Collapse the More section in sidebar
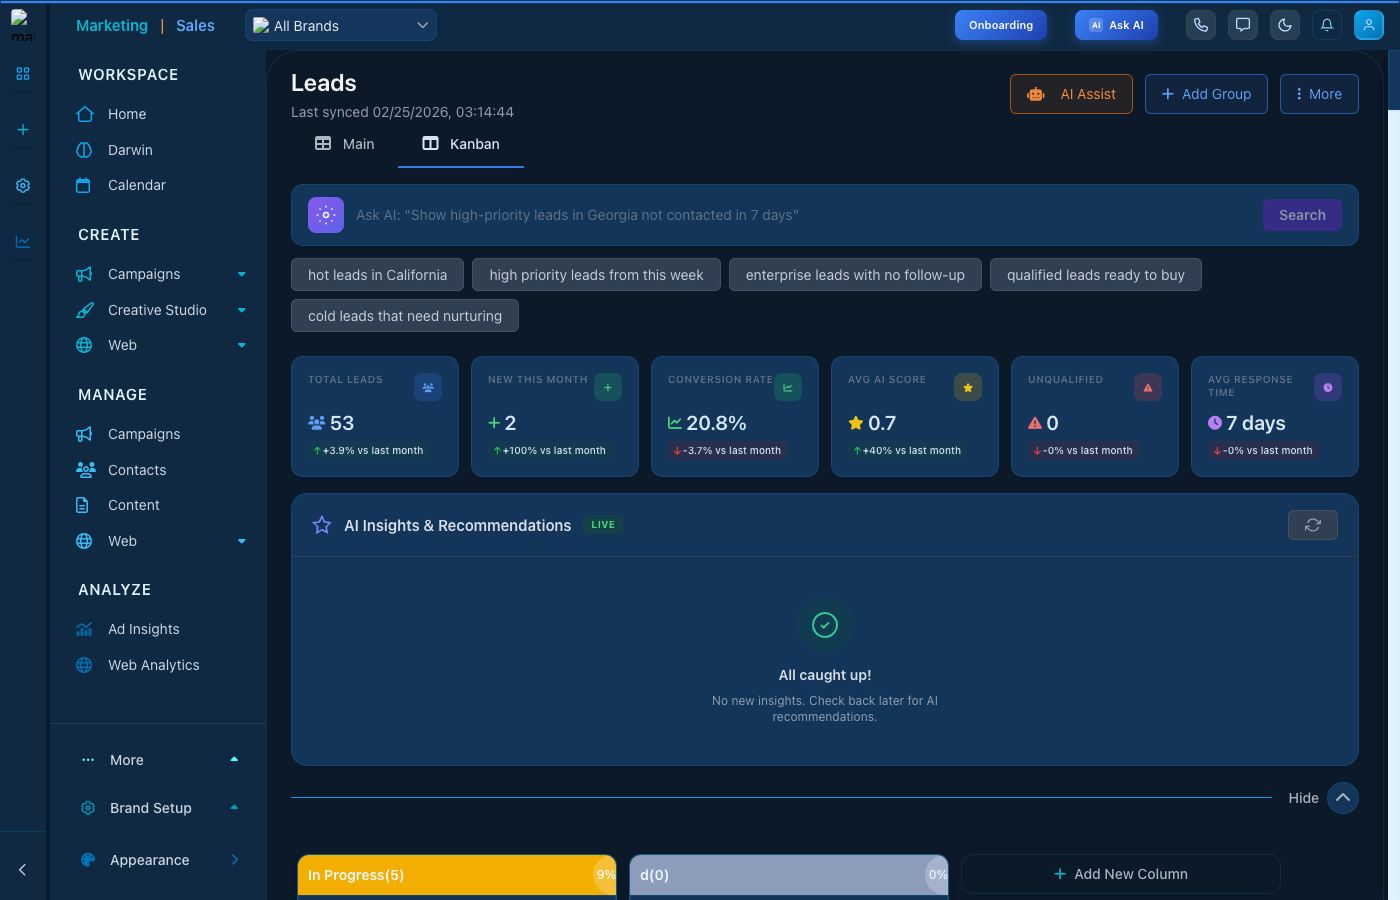Image resolution: width=1400 pixels, height=900 pixels. click(234, 760)
